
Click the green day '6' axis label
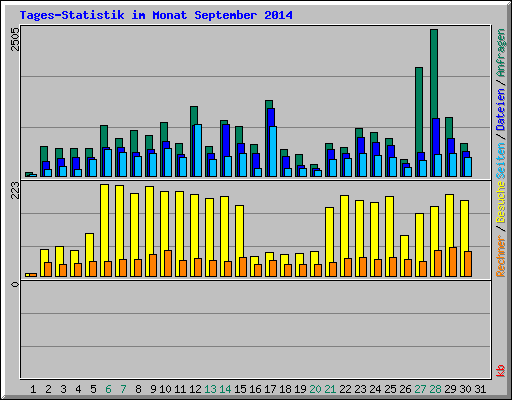(108, 389)
